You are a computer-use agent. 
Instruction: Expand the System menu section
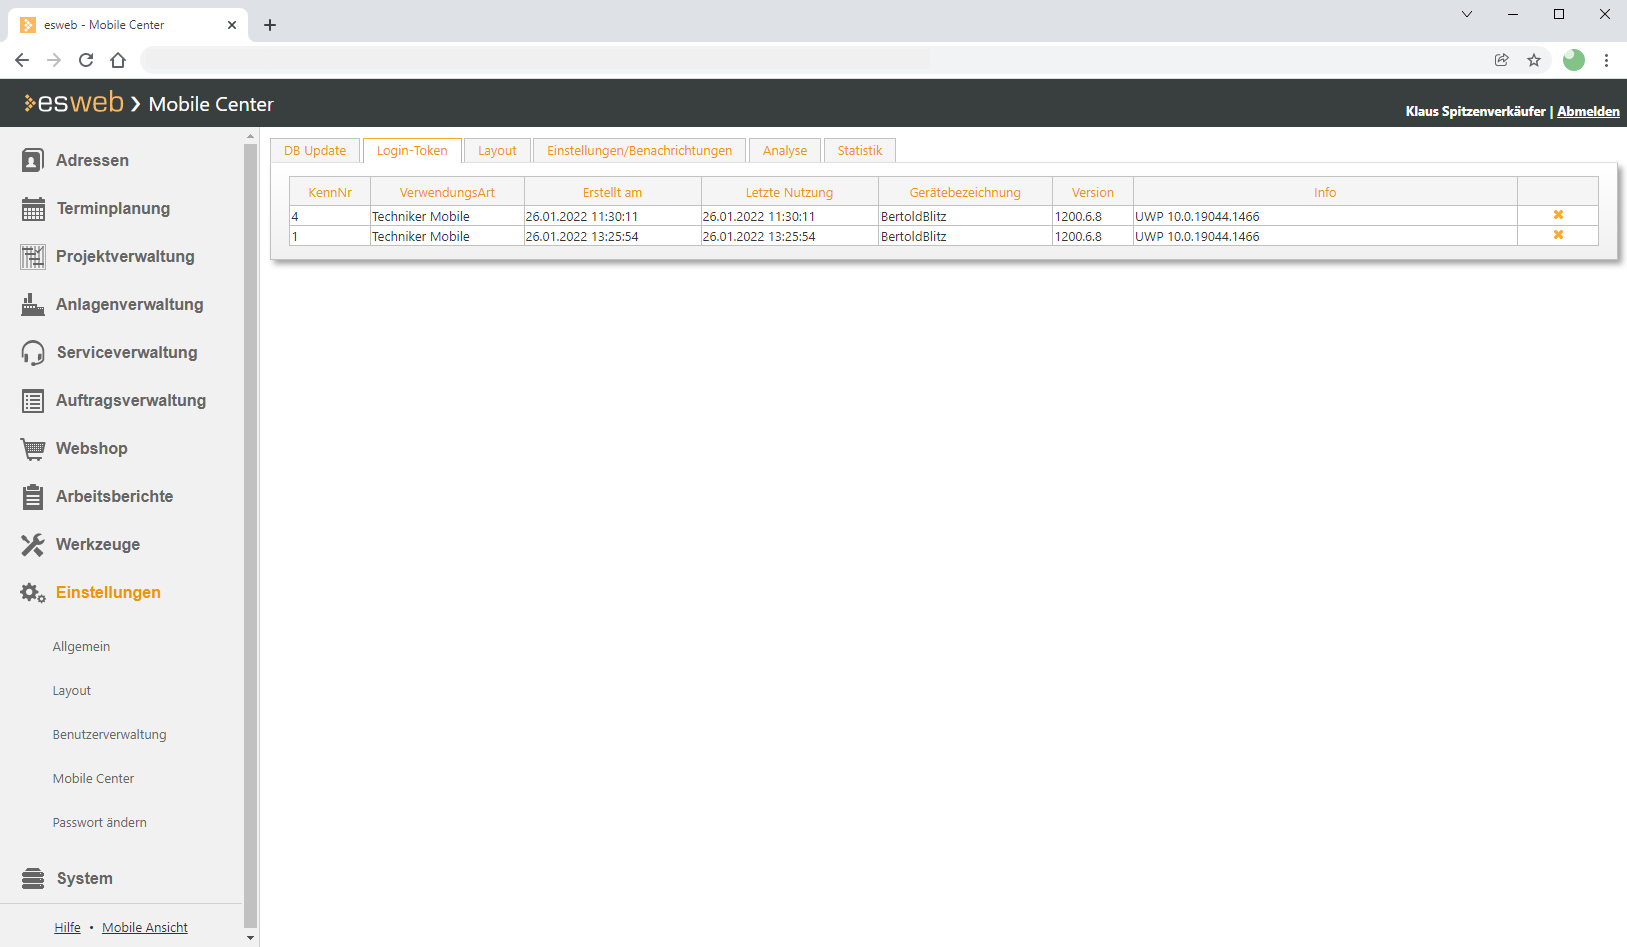click(84, 878)
